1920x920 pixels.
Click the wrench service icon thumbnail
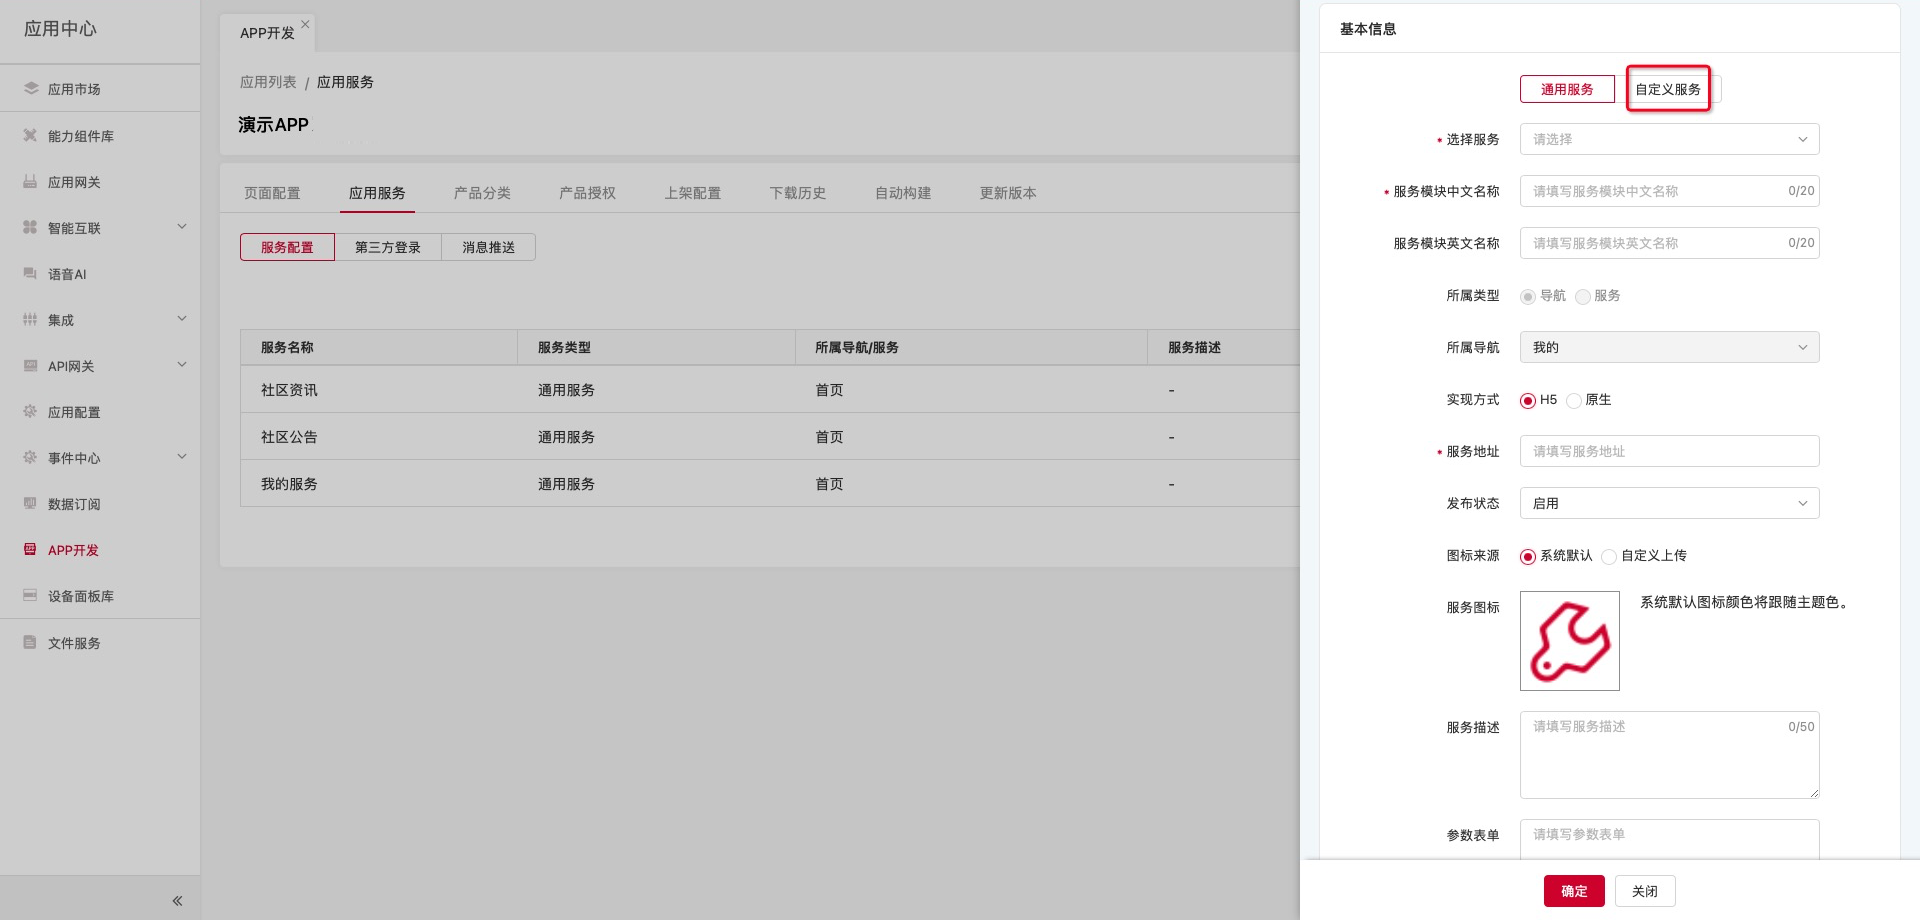[1569, 641]
